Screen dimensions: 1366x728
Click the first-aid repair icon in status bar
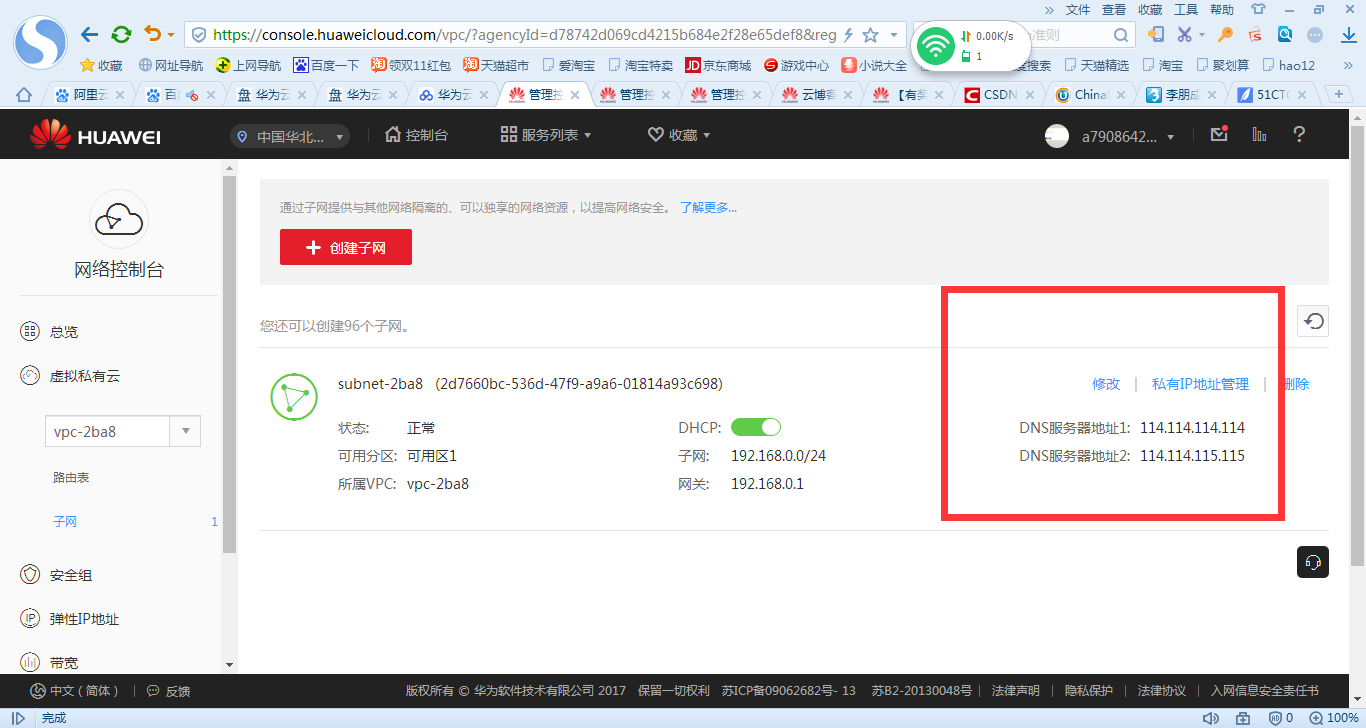click(x=1243, y=718)
